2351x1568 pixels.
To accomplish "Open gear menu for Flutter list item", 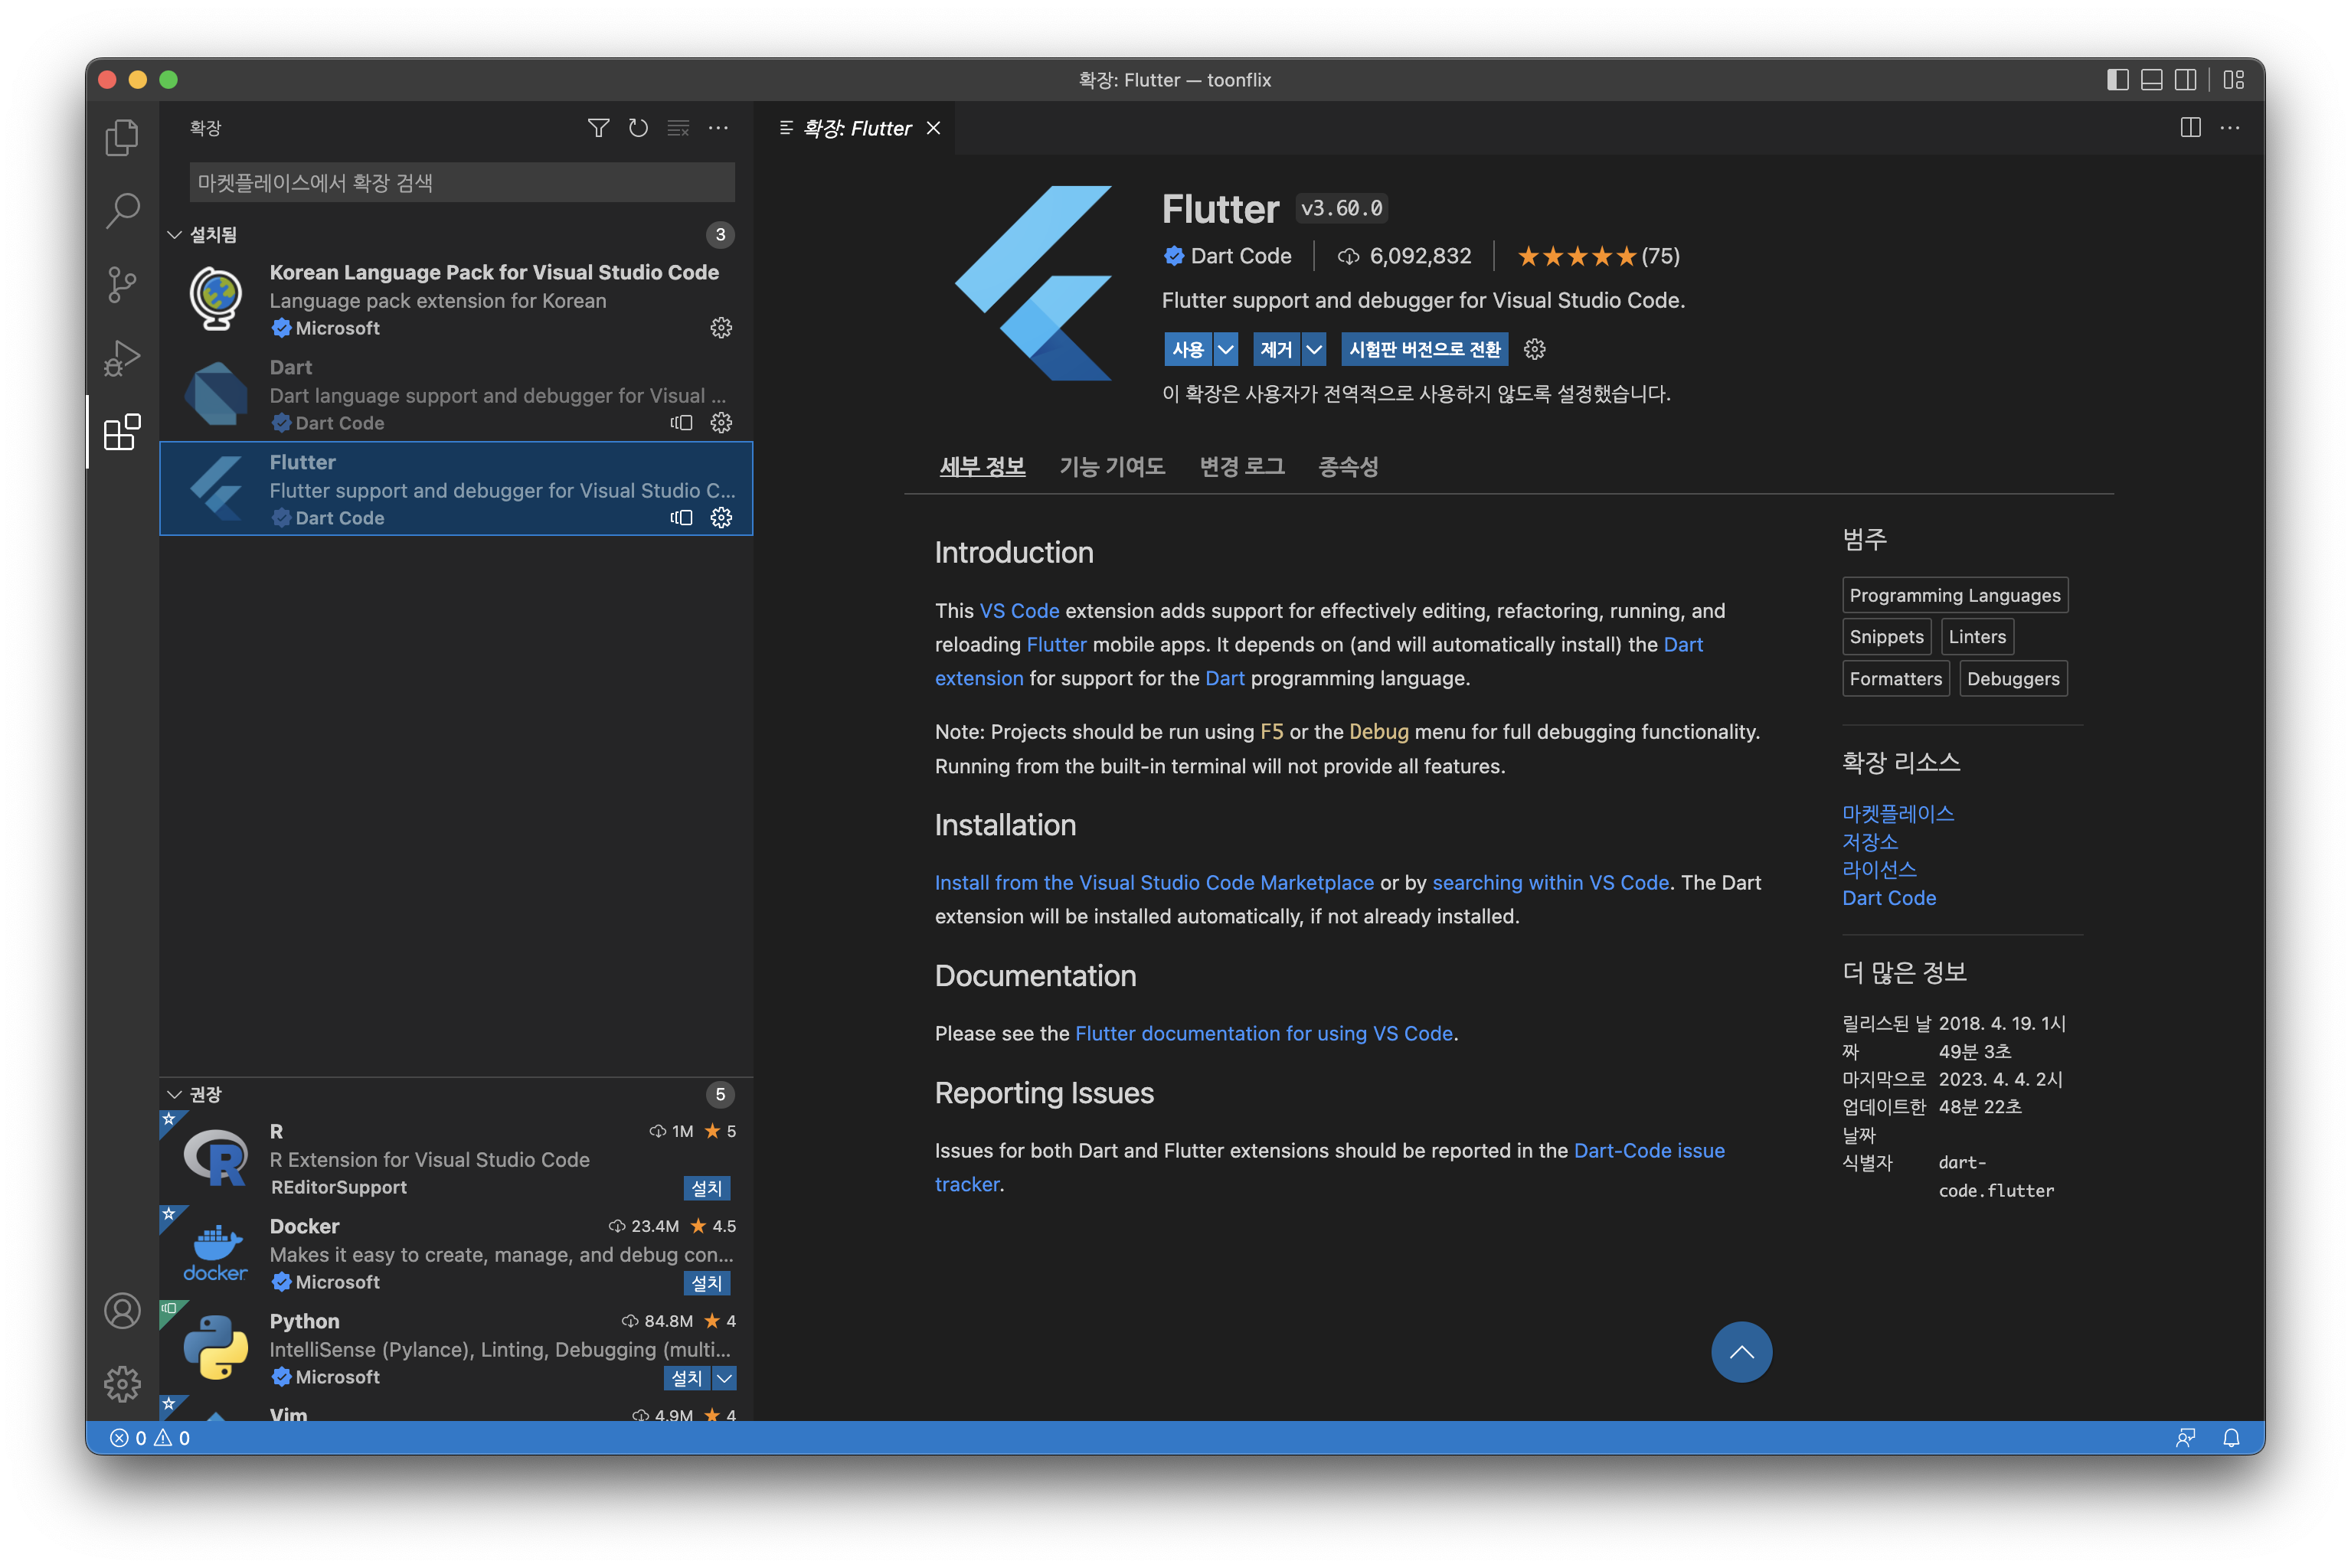I will 721,518.
